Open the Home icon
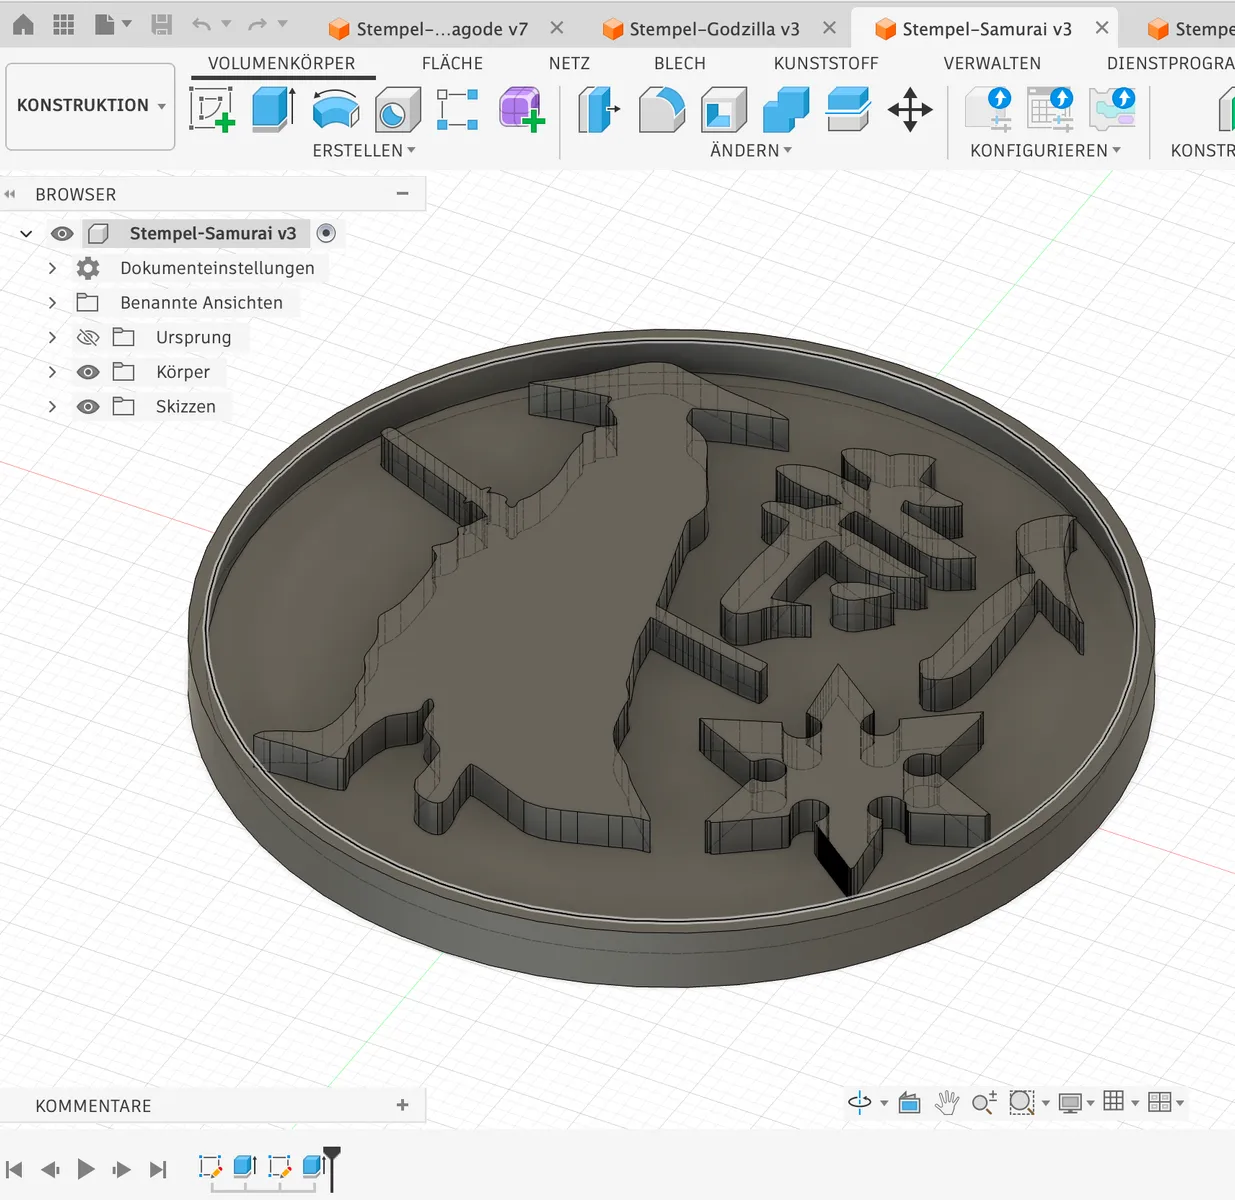Viewport: 1235px width, 1200px height. pos(23,24)
